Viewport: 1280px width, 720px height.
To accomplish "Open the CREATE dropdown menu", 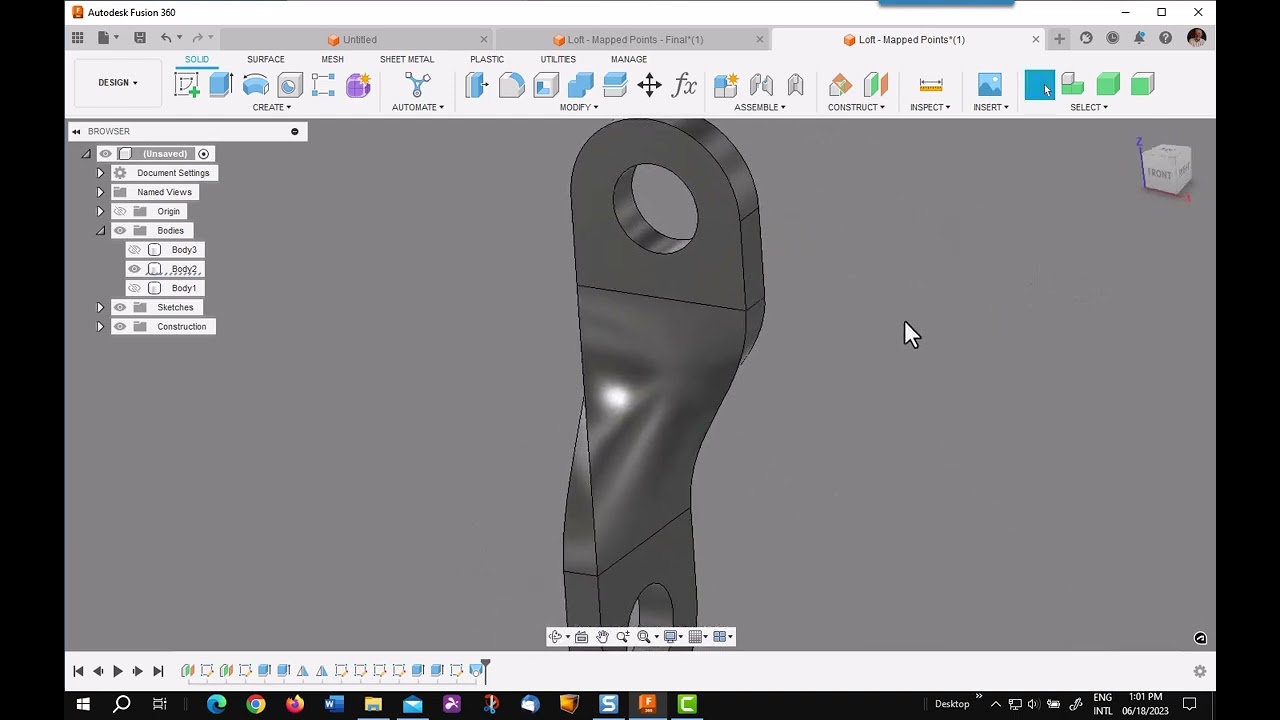I will click(271, 107).
